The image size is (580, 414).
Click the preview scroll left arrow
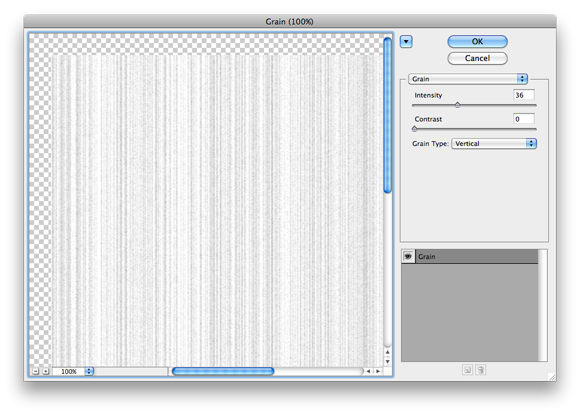coord(368,371)
